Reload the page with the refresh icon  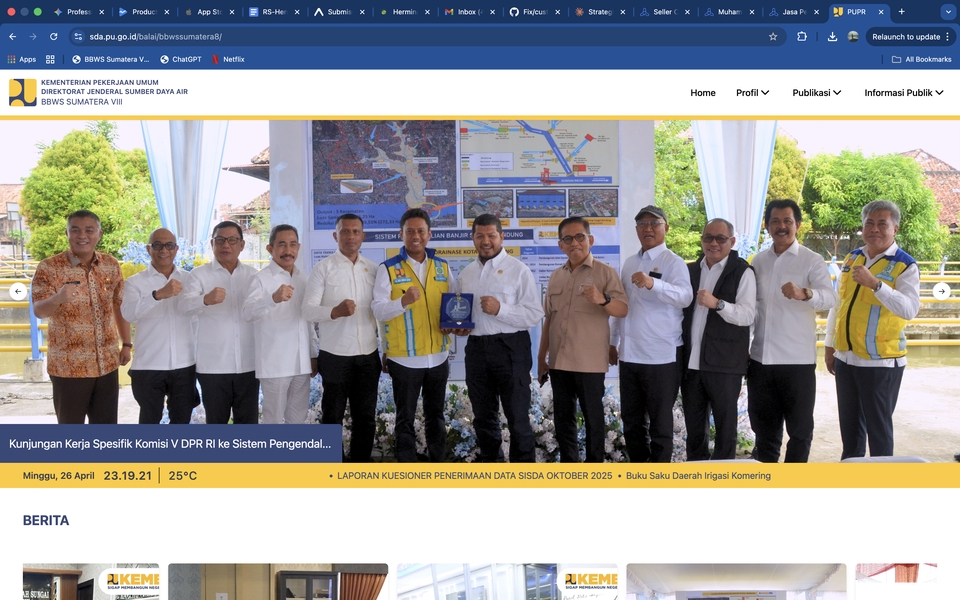click(x=54, y=37)
